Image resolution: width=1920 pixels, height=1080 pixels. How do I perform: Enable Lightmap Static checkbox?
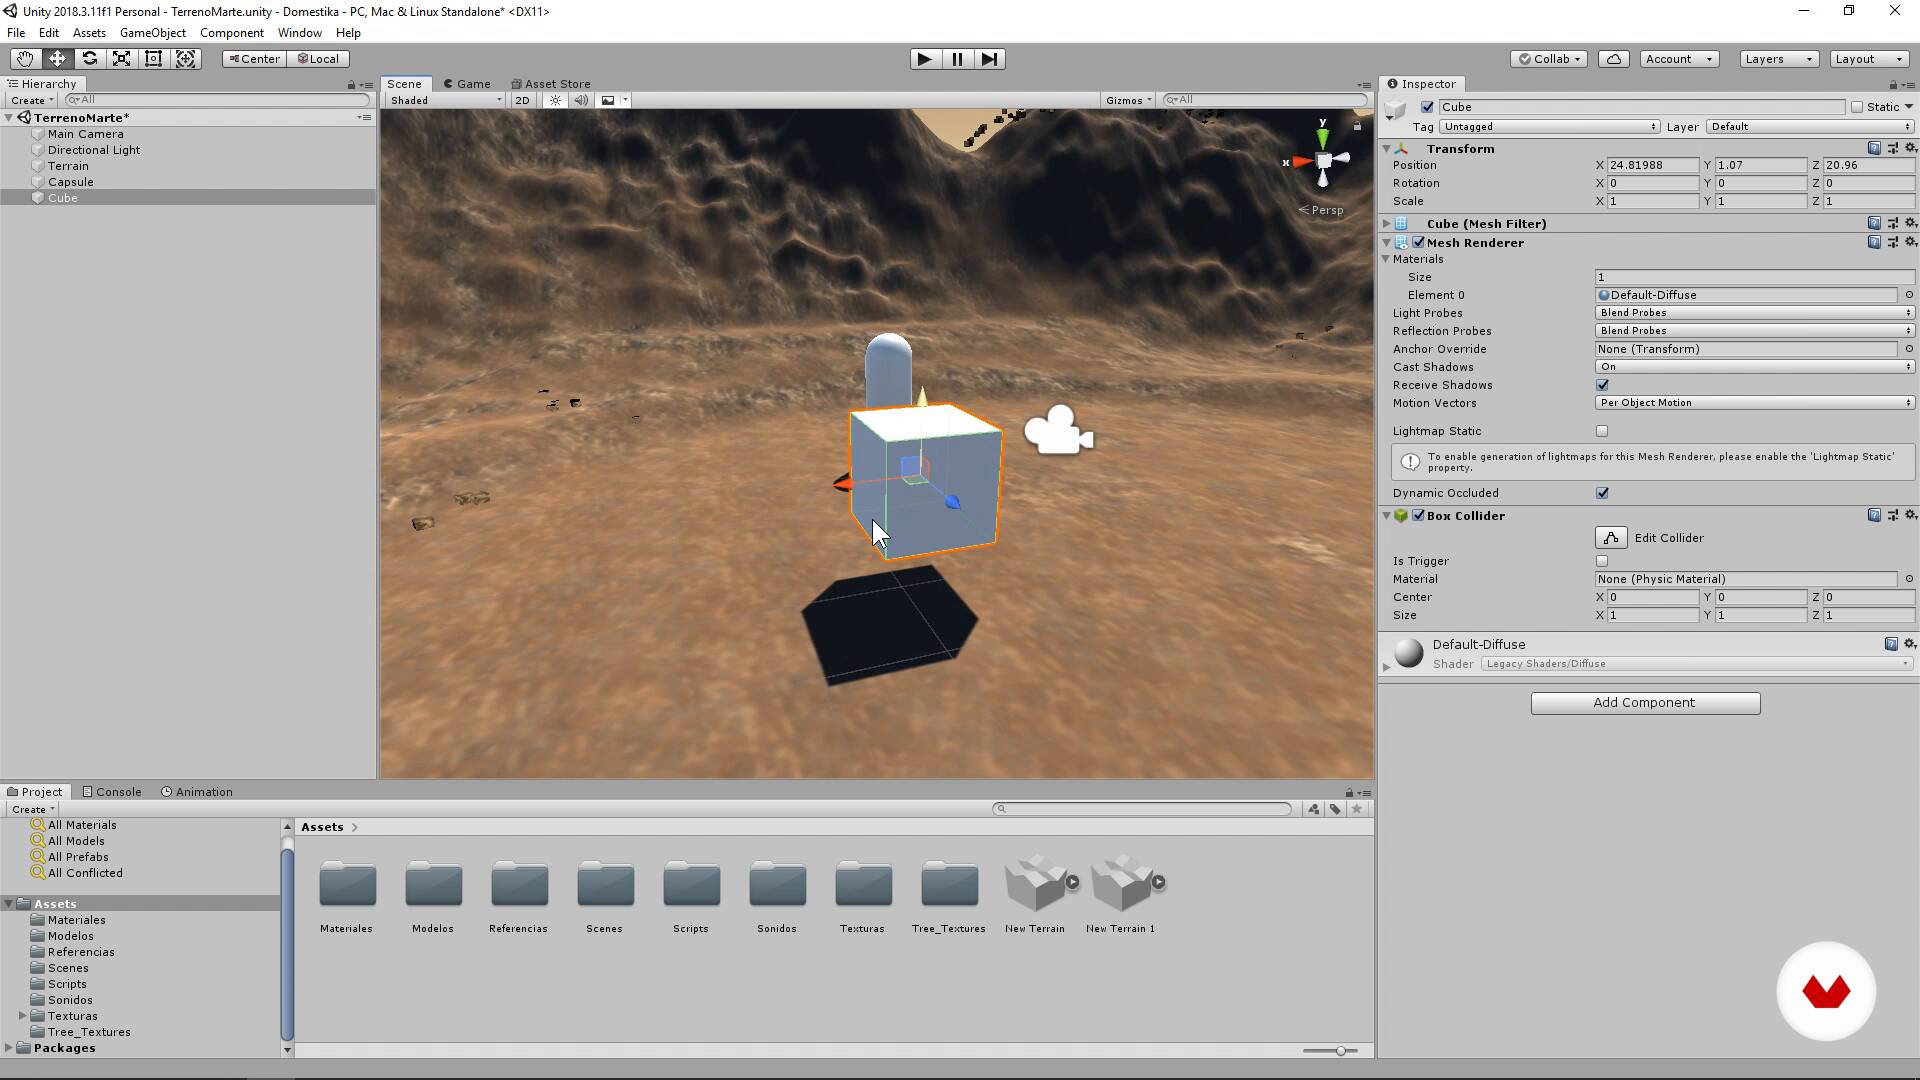1602,431
